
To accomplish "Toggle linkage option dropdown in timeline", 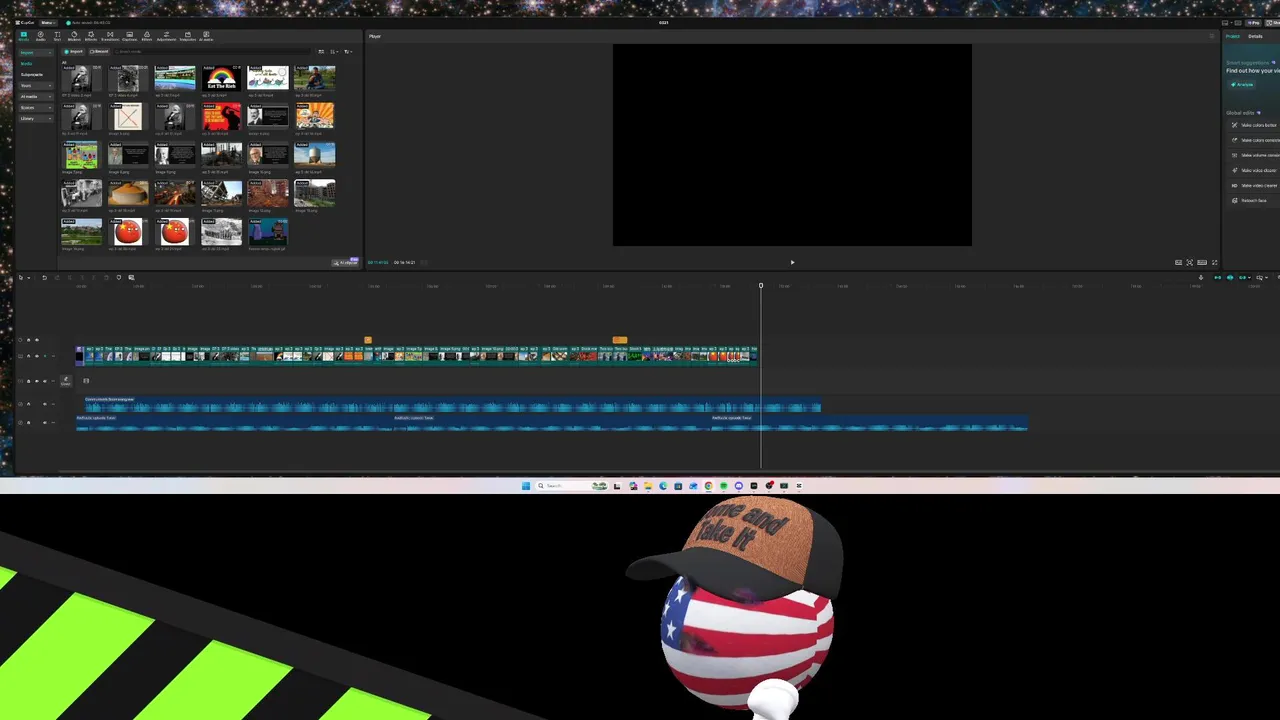I will 1243,277.
